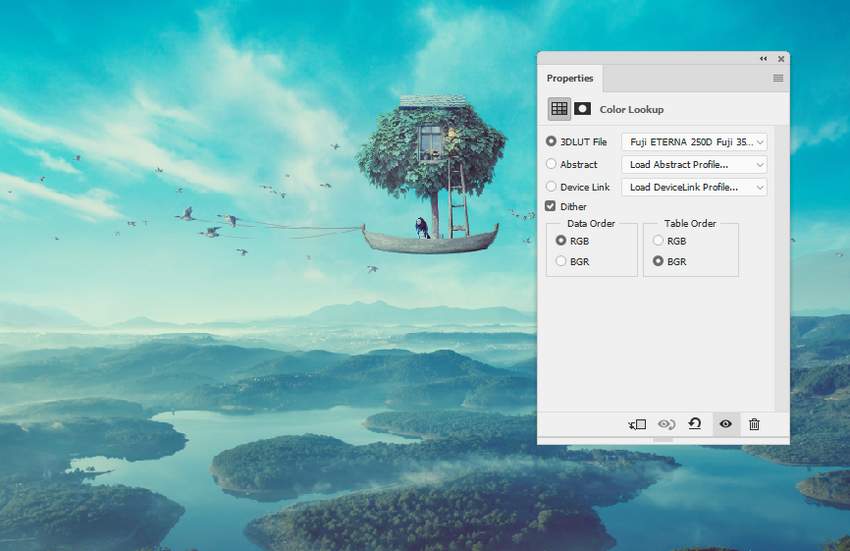The width and height of the screenshot is (850, 551).
Task: Toggle adjustment layer visibility eye
Action: click(x=726, y=424)
